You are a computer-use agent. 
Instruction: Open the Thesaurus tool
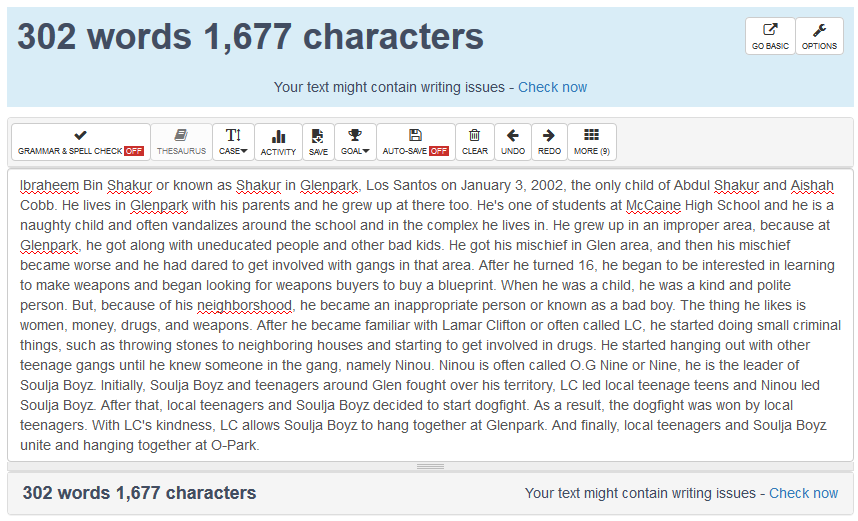point(181,142)
